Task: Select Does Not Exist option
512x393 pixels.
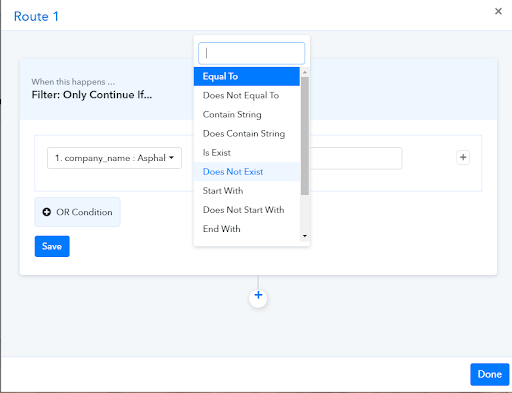Action: pos(247,172)
